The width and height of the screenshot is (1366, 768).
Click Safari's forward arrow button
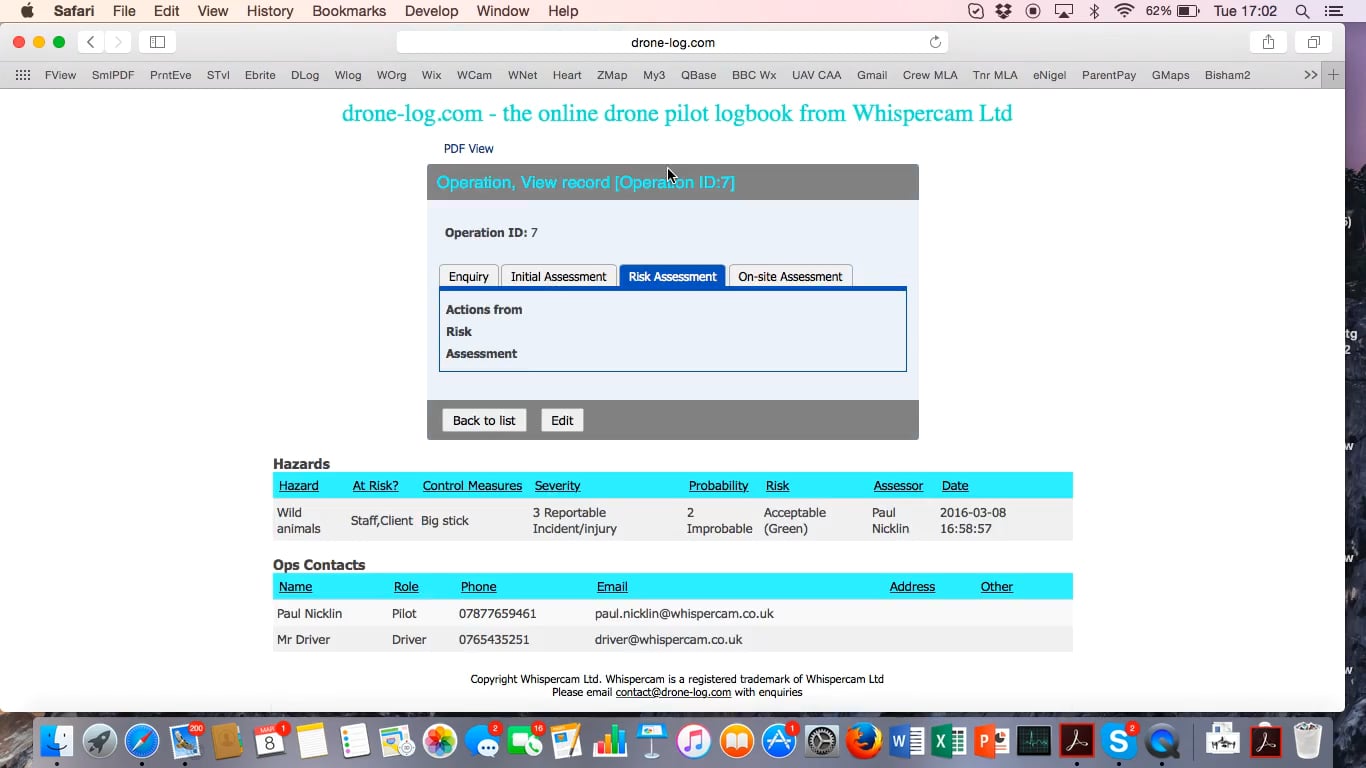point(118,42)
